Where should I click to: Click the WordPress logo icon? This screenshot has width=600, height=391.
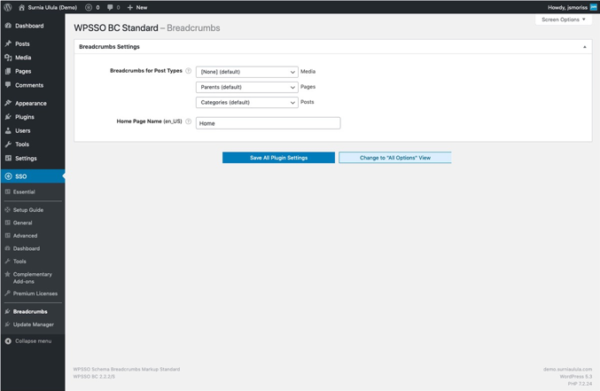[8, 7]
